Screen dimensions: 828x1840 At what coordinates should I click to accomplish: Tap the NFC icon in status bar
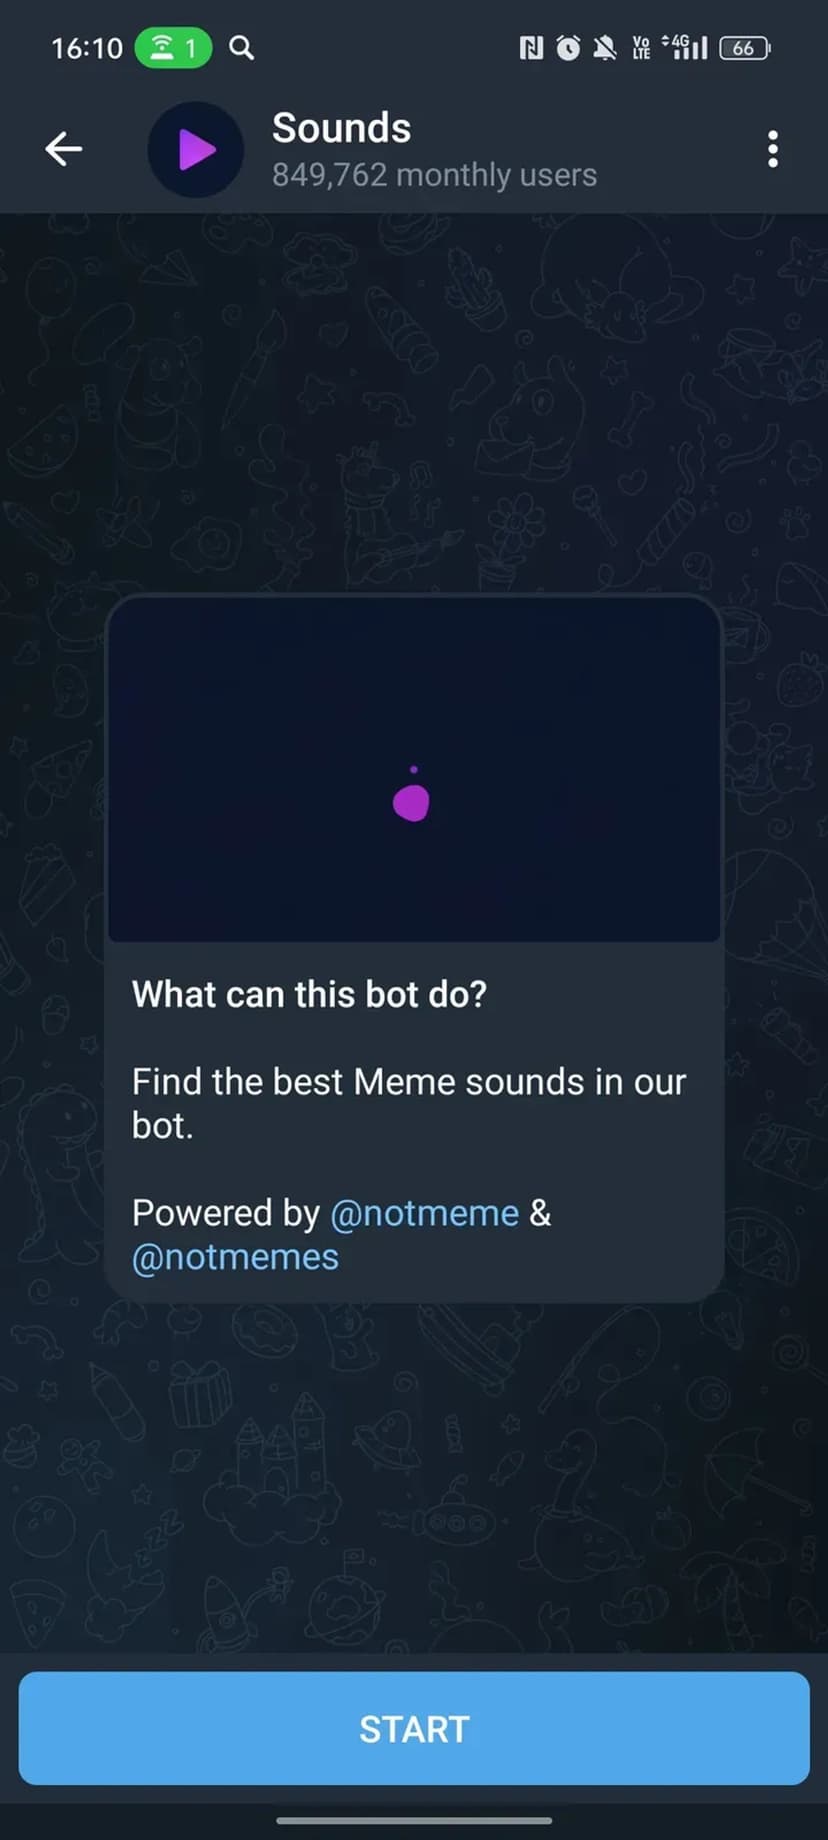pos(531,48)
